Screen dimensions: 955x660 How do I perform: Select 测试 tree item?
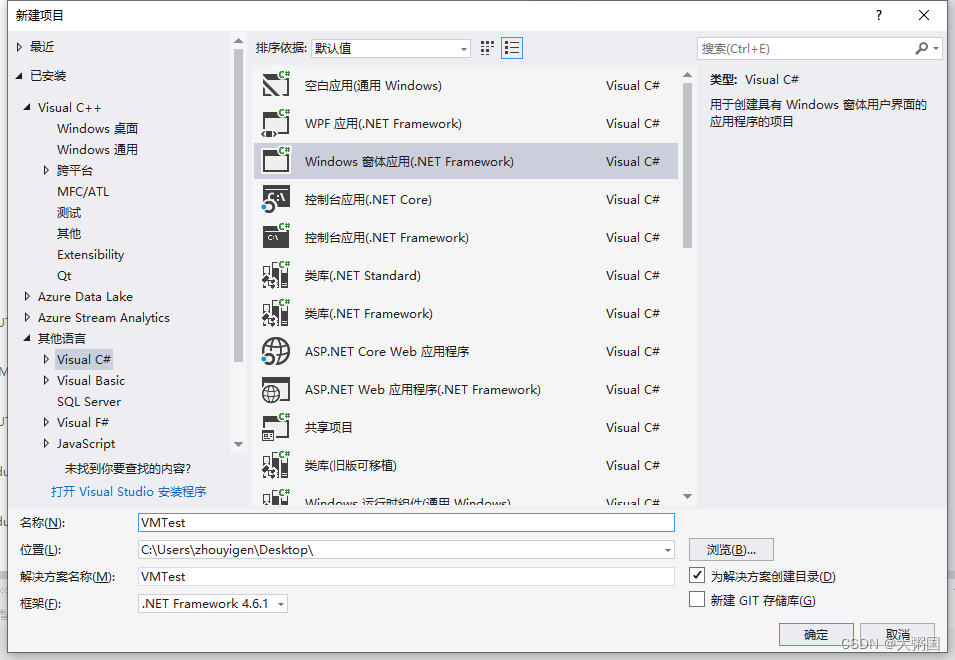[69, 212]
